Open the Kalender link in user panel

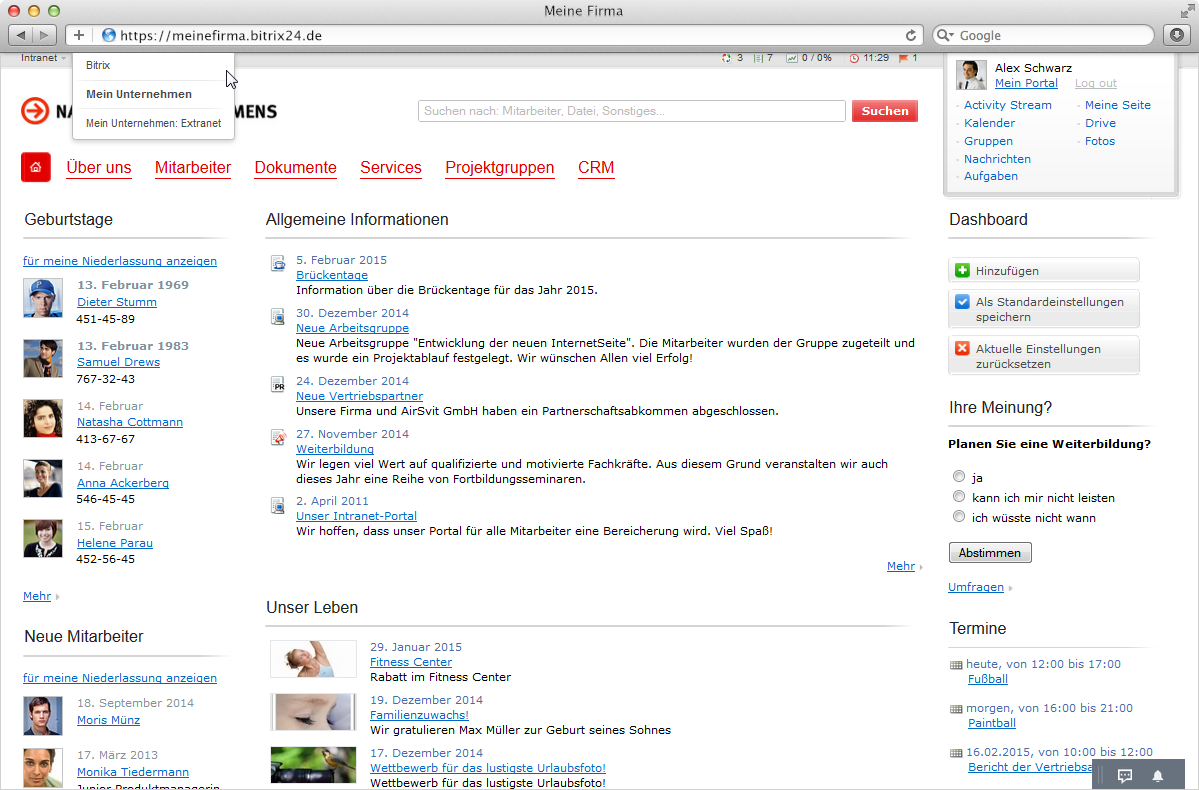pyautogui.click(x=989, y=122)
